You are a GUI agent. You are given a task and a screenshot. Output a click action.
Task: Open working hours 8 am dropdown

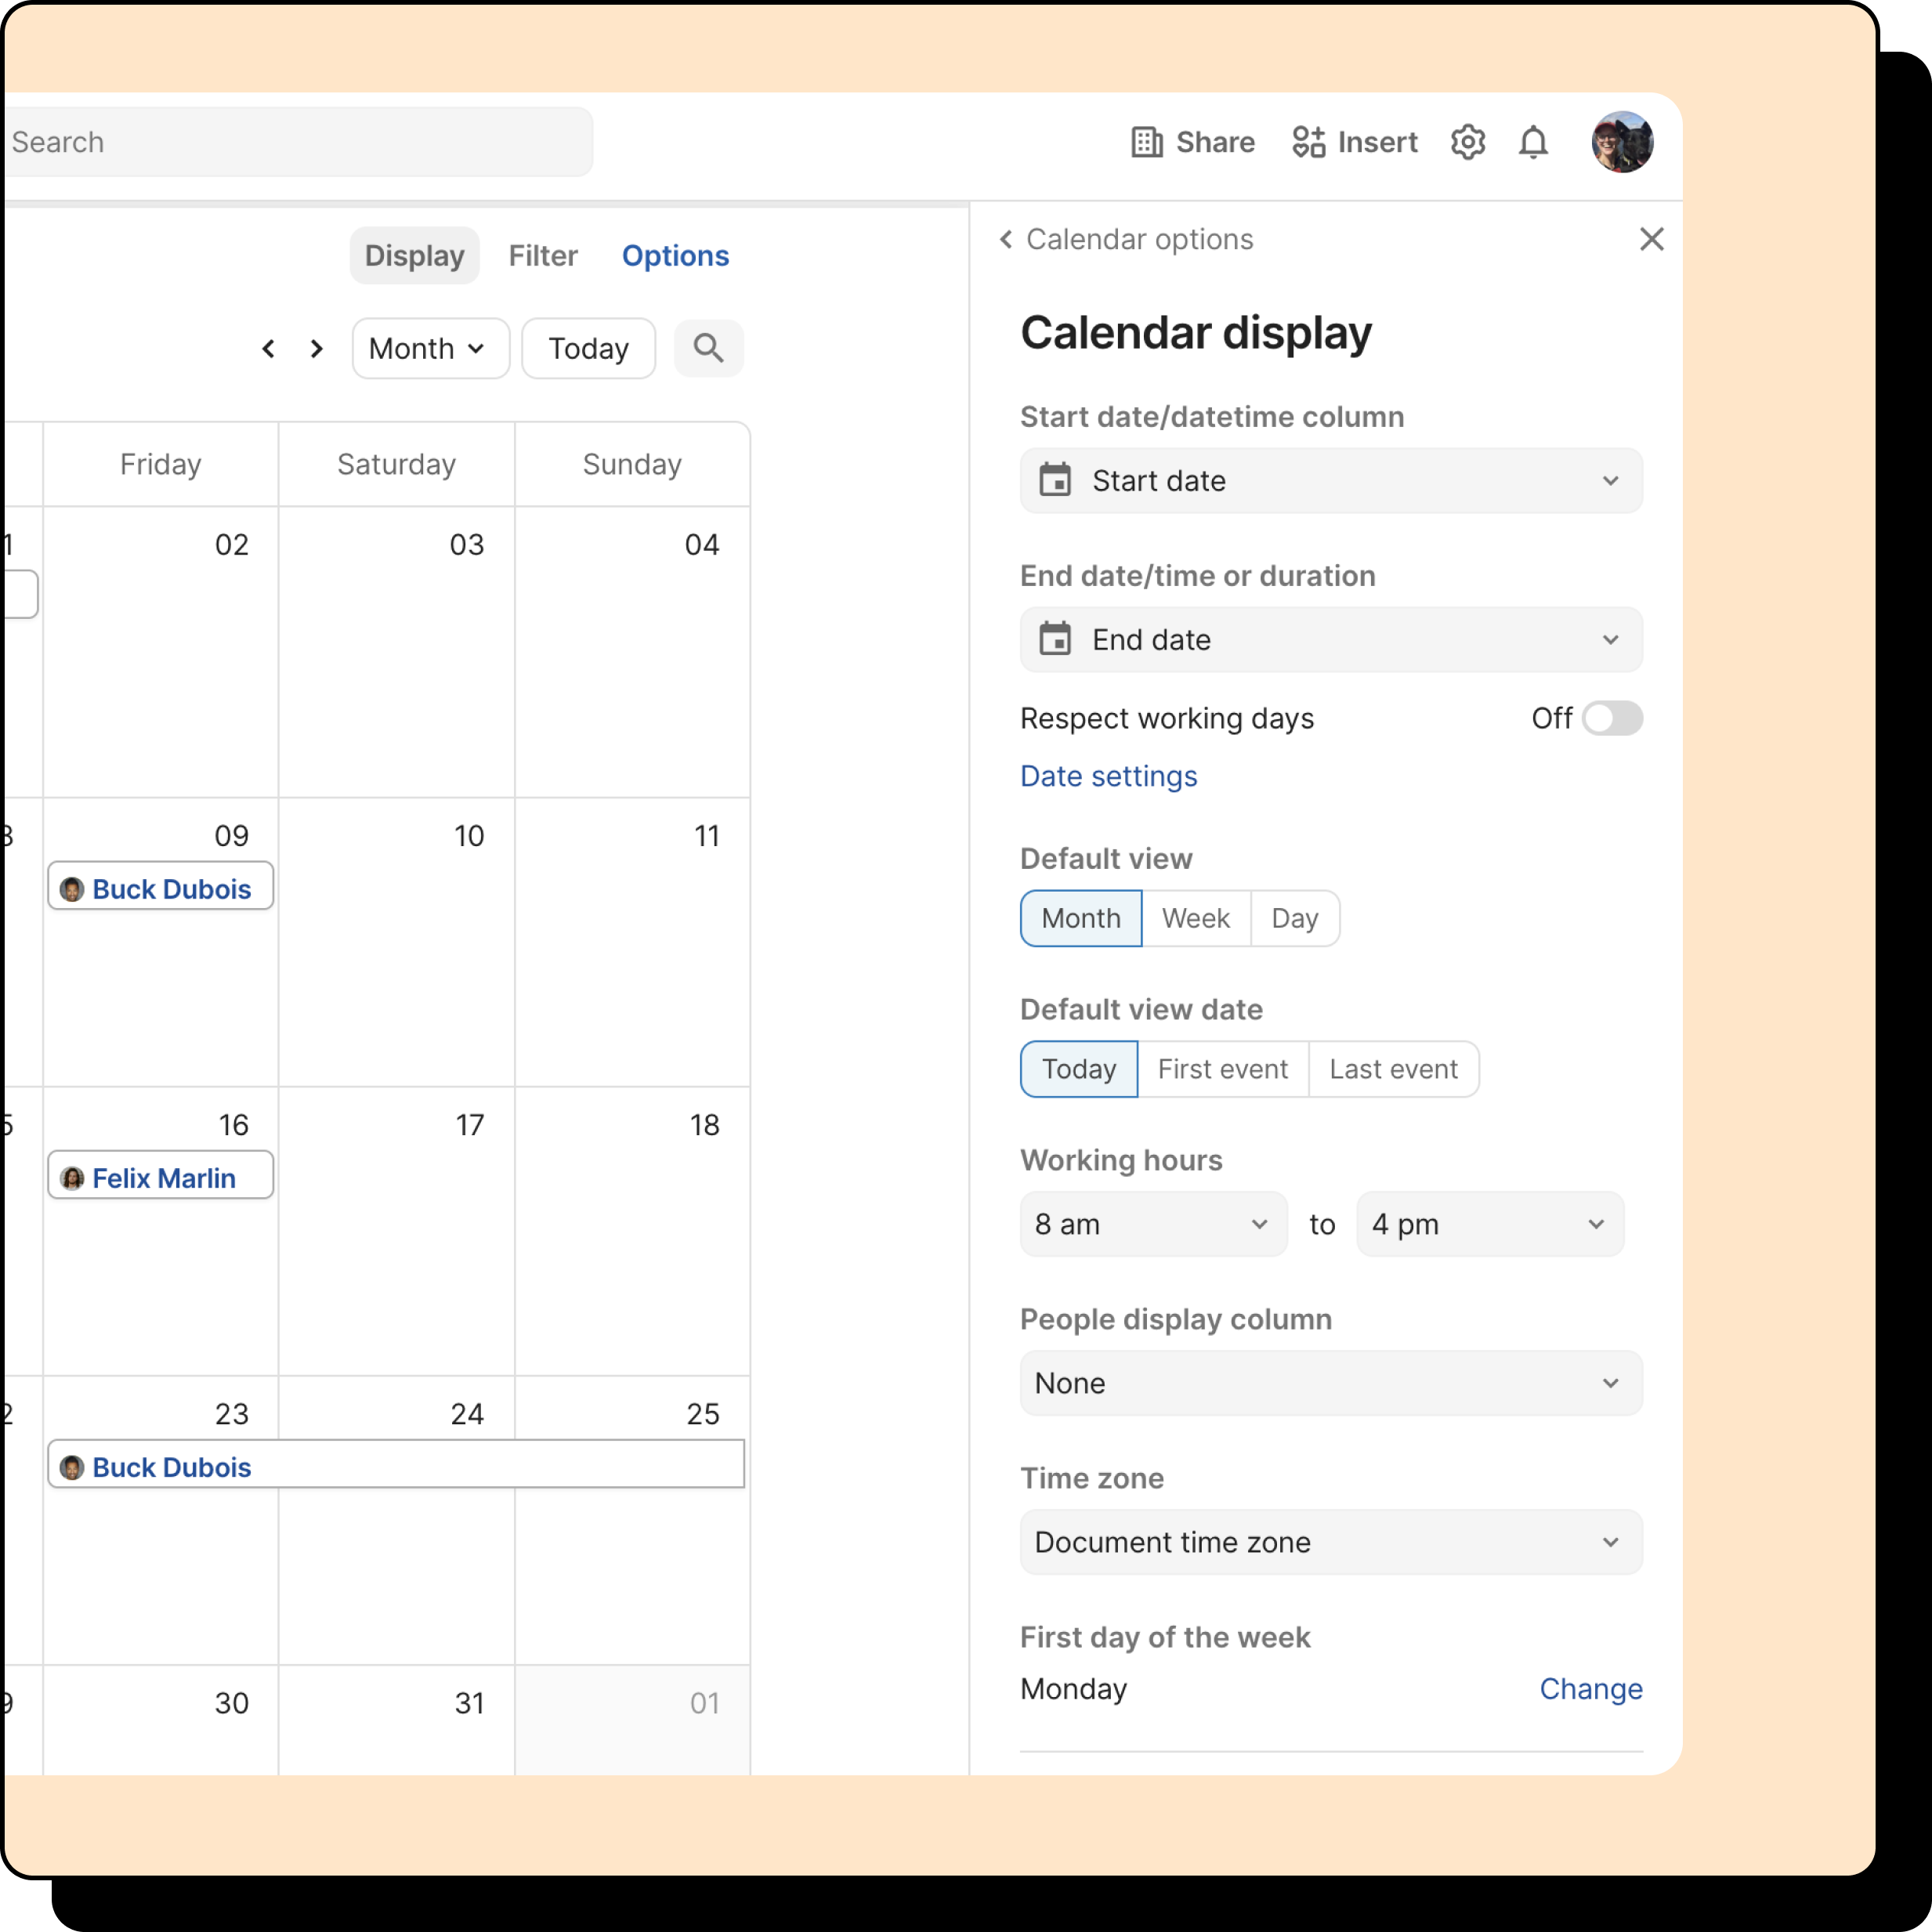pos(1152,1224)
